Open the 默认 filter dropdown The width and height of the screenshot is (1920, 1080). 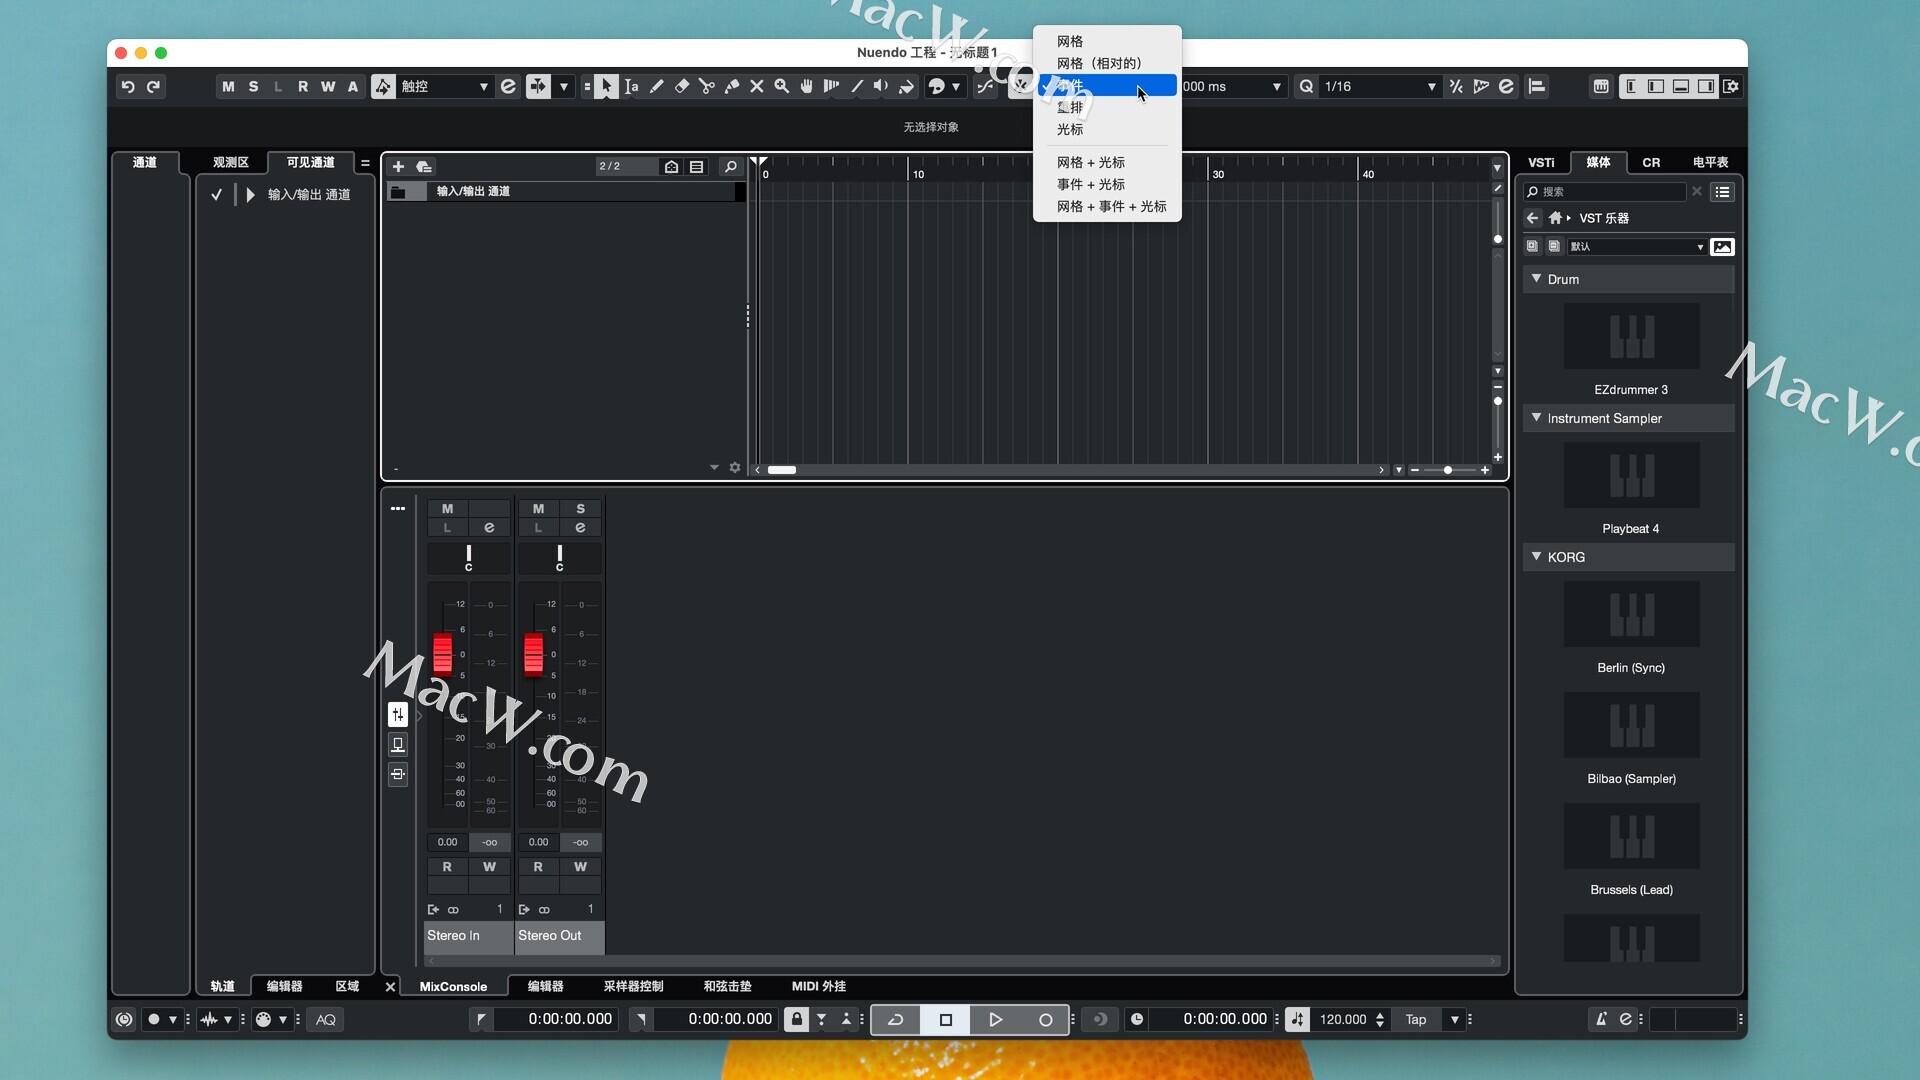(1636, 247)
